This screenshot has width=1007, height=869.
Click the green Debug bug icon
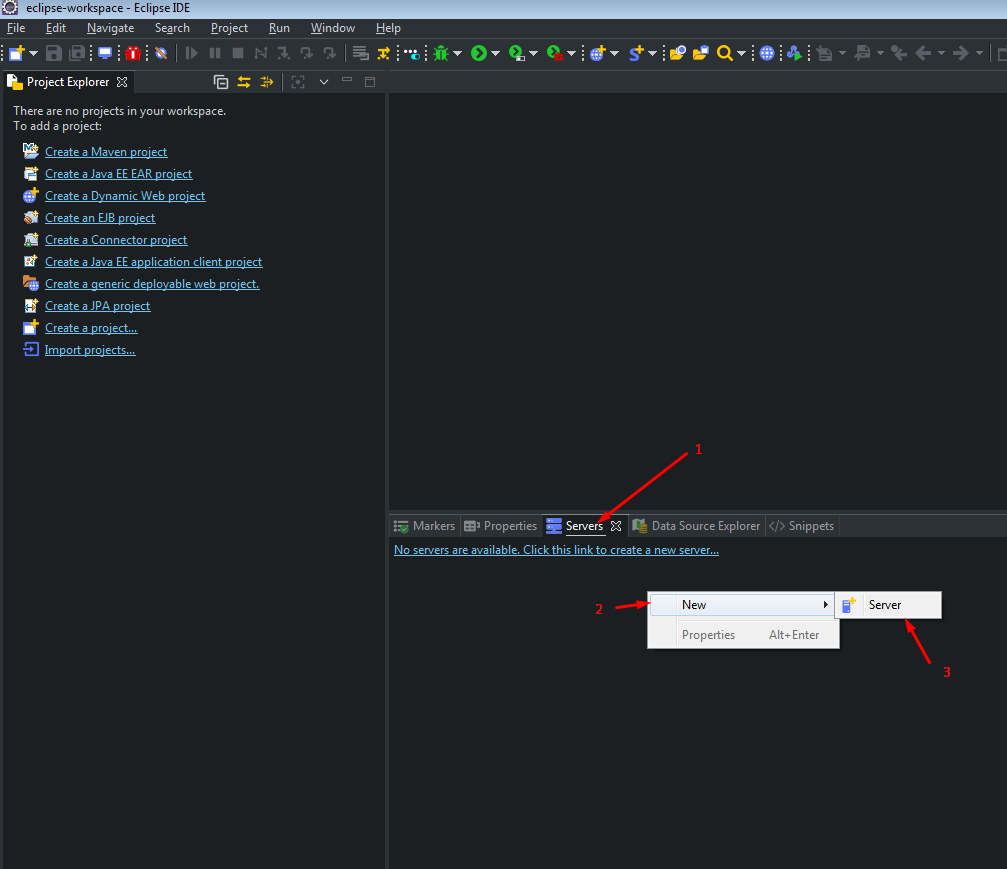coord(441,53)
